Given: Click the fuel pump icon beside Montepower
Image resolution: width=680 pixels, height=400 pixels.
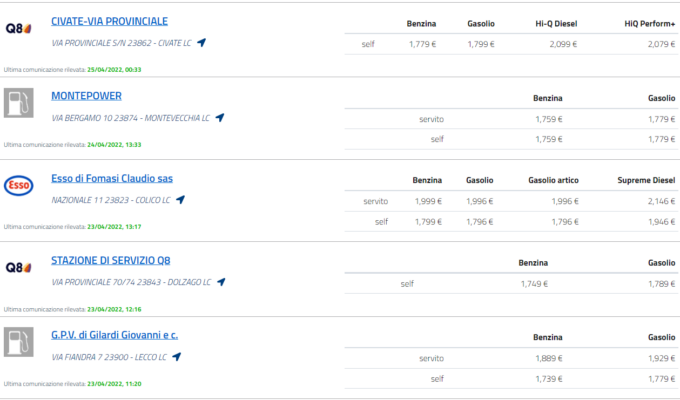Looking at the screenshot, I should point(20,104).
